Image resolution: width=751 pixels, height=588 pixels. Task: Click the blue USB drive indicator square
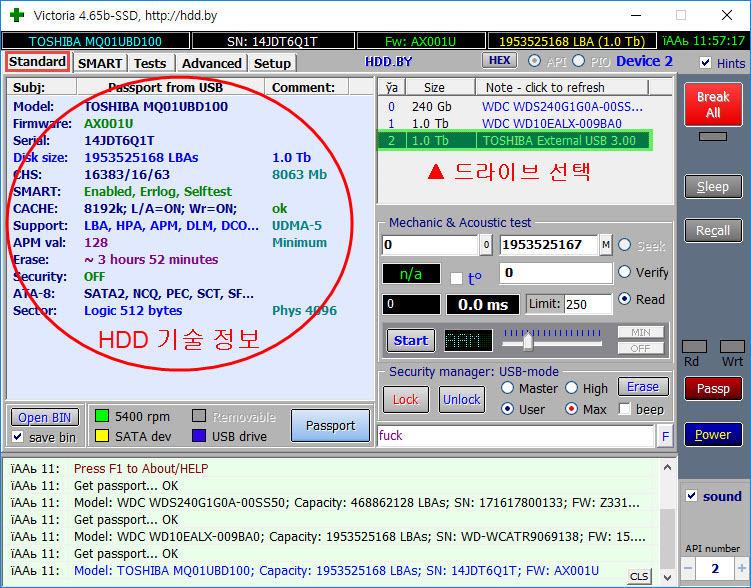coord(199,435)
